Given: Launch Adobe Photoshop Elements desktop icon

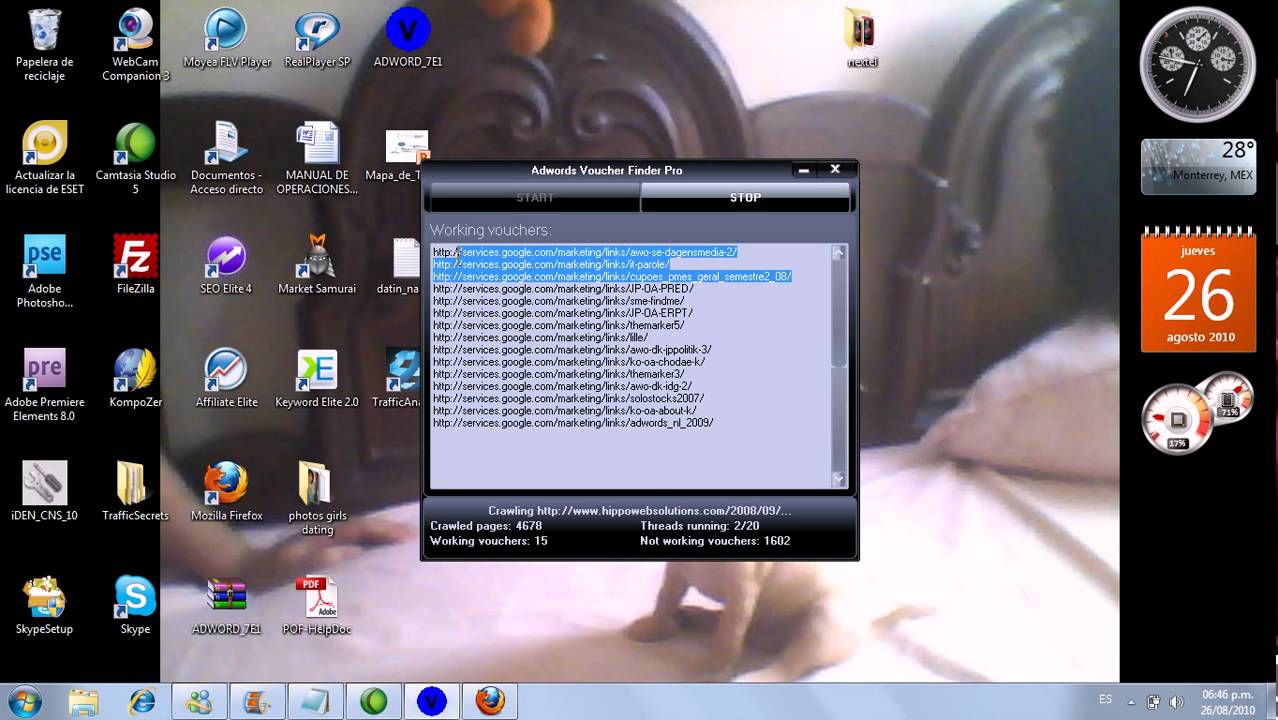Looking at the screenshot, I should click(44, 272).
